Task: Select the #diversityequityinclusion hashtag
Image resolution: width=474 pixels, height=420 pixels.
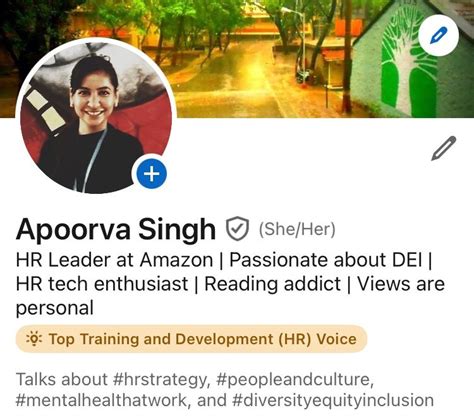Action: (x=333, y=401)
